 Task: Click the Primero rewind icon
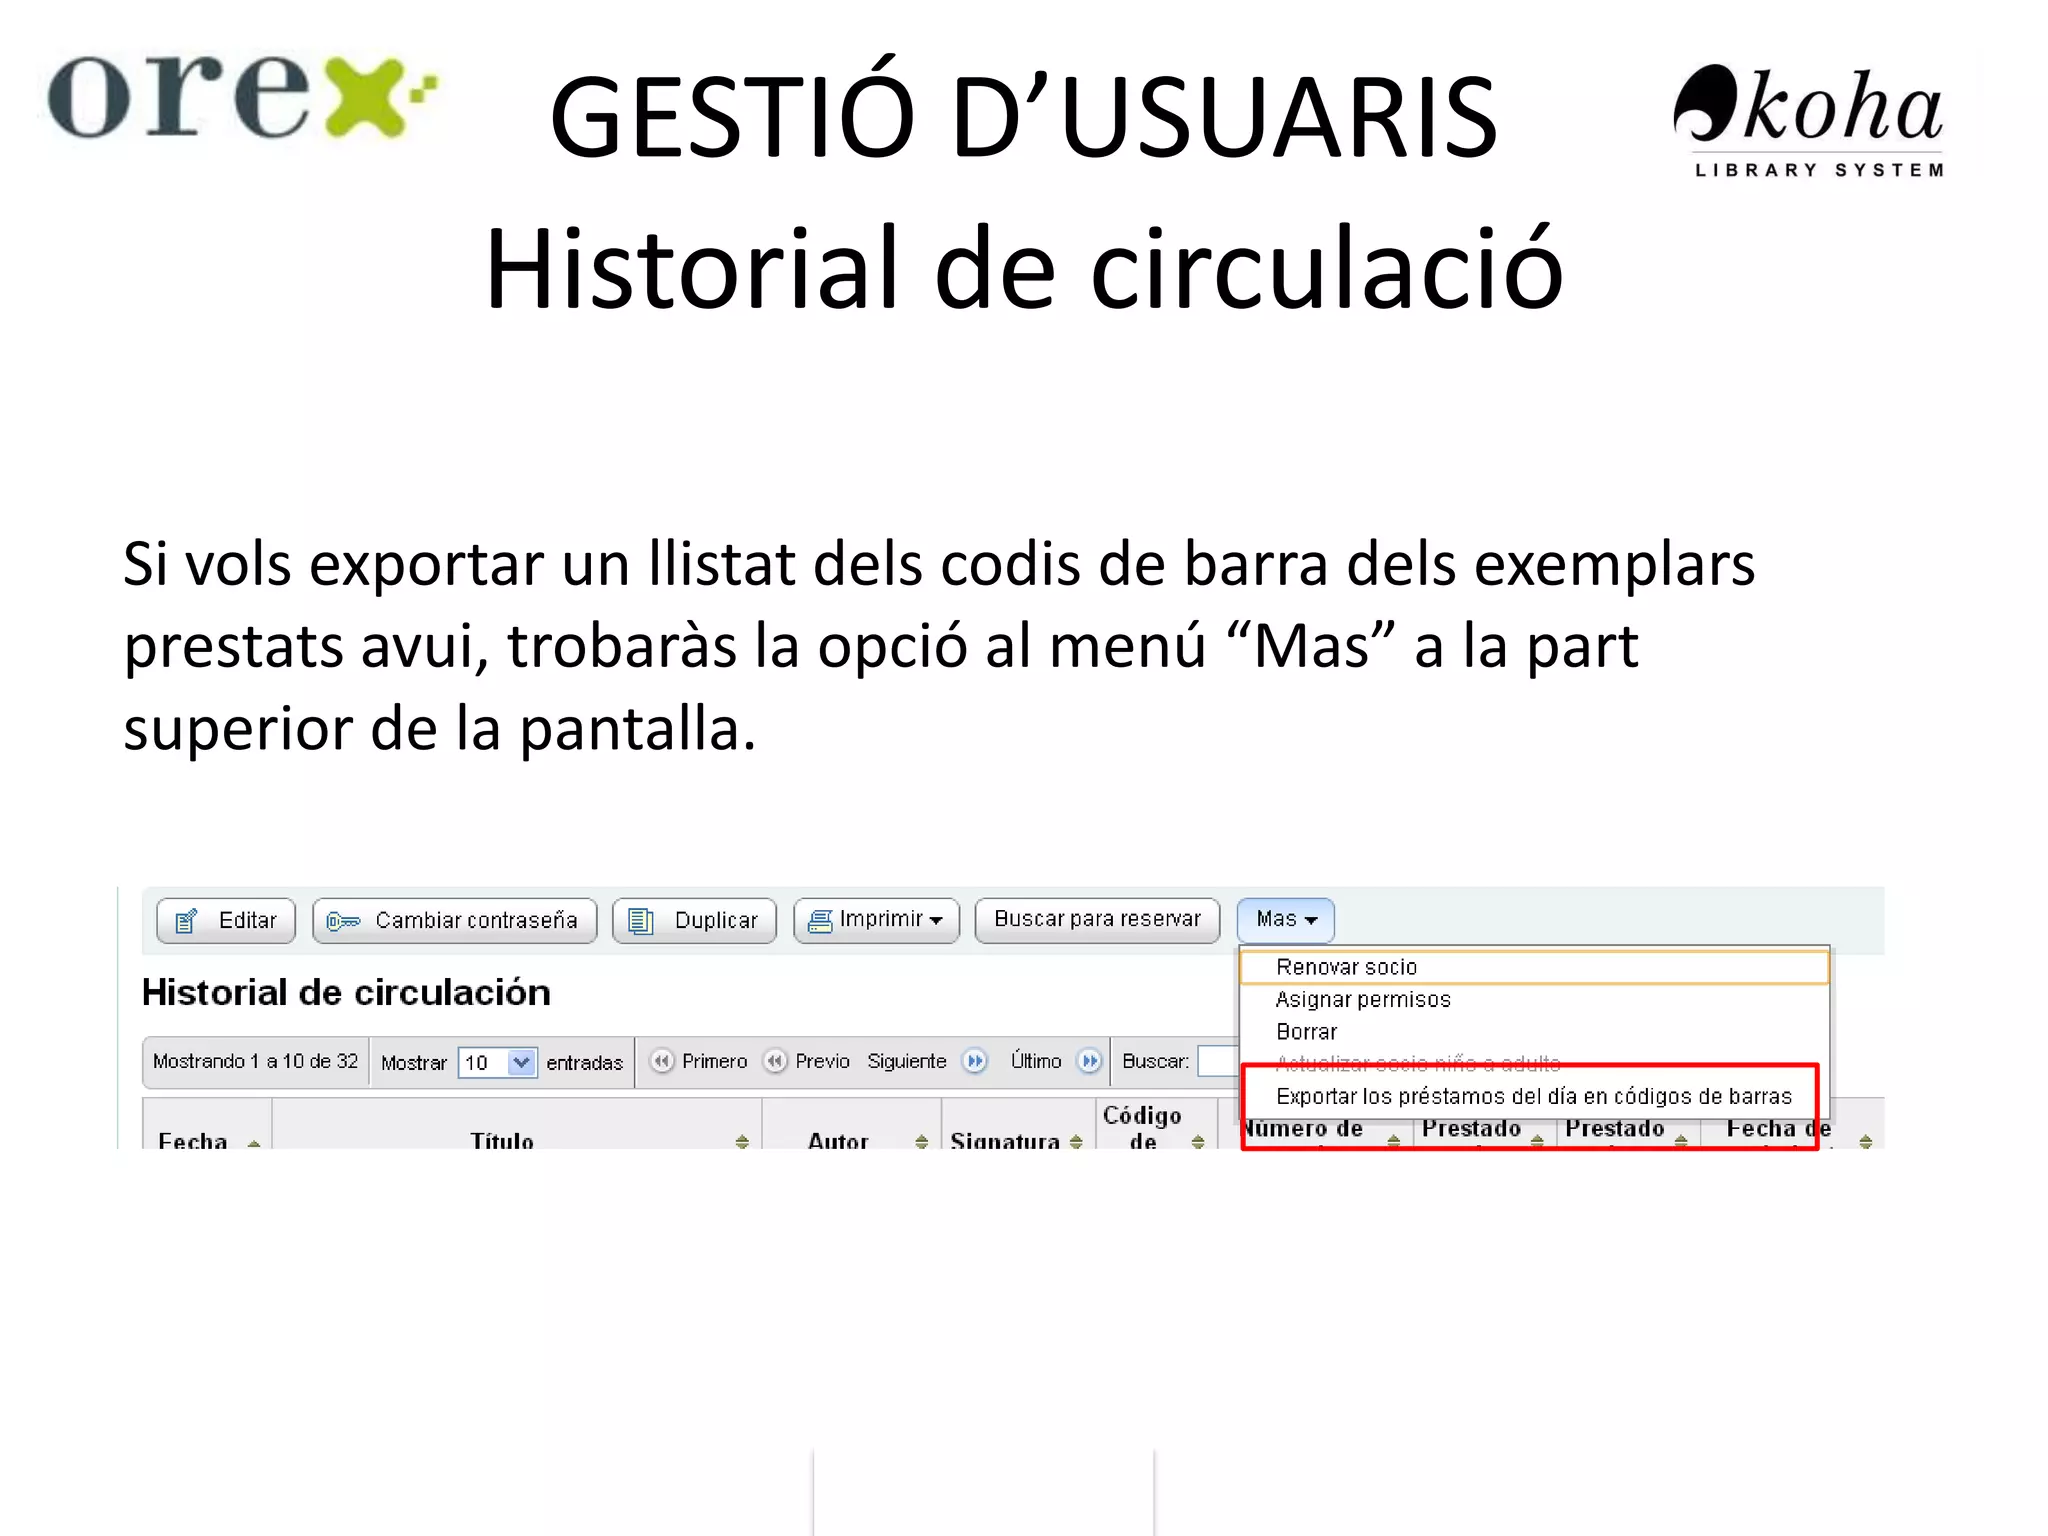661,1061
